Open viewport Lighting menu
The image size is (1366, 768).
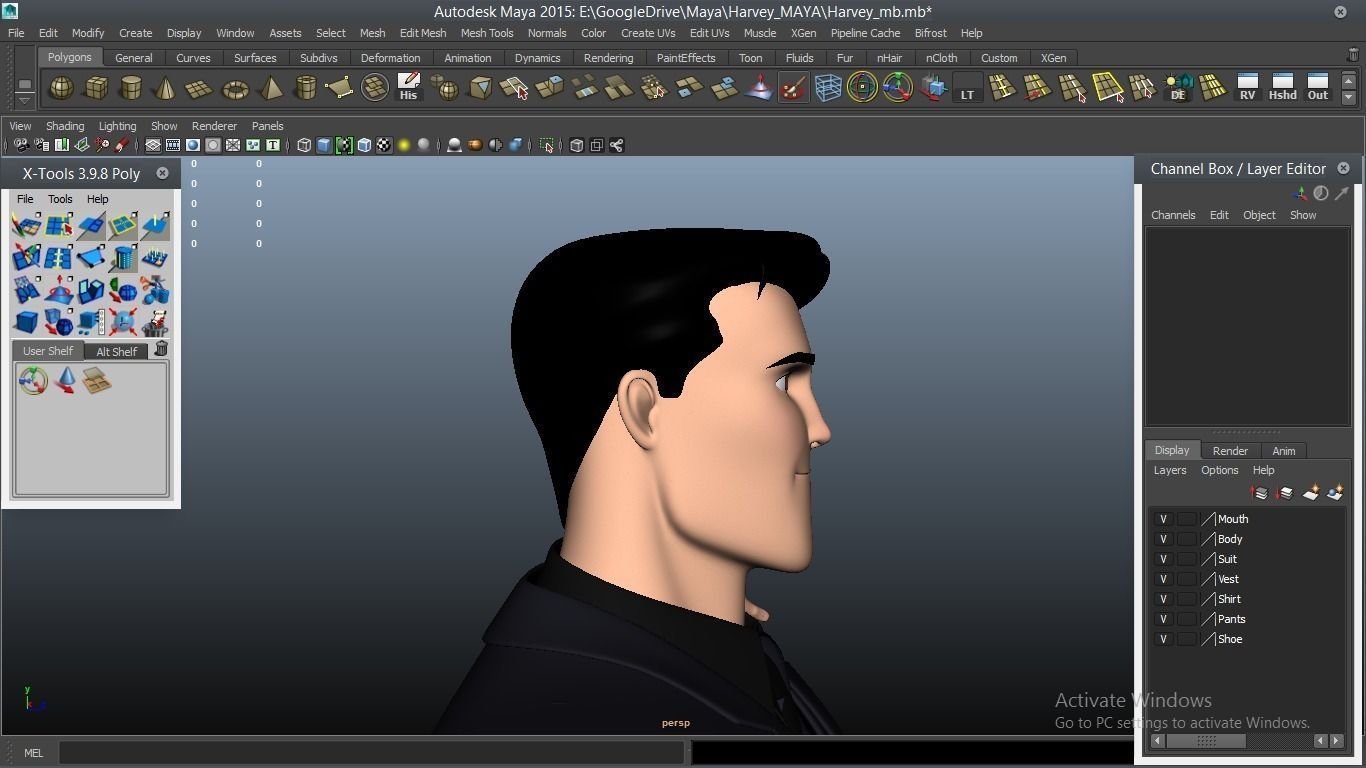point(117,126)
